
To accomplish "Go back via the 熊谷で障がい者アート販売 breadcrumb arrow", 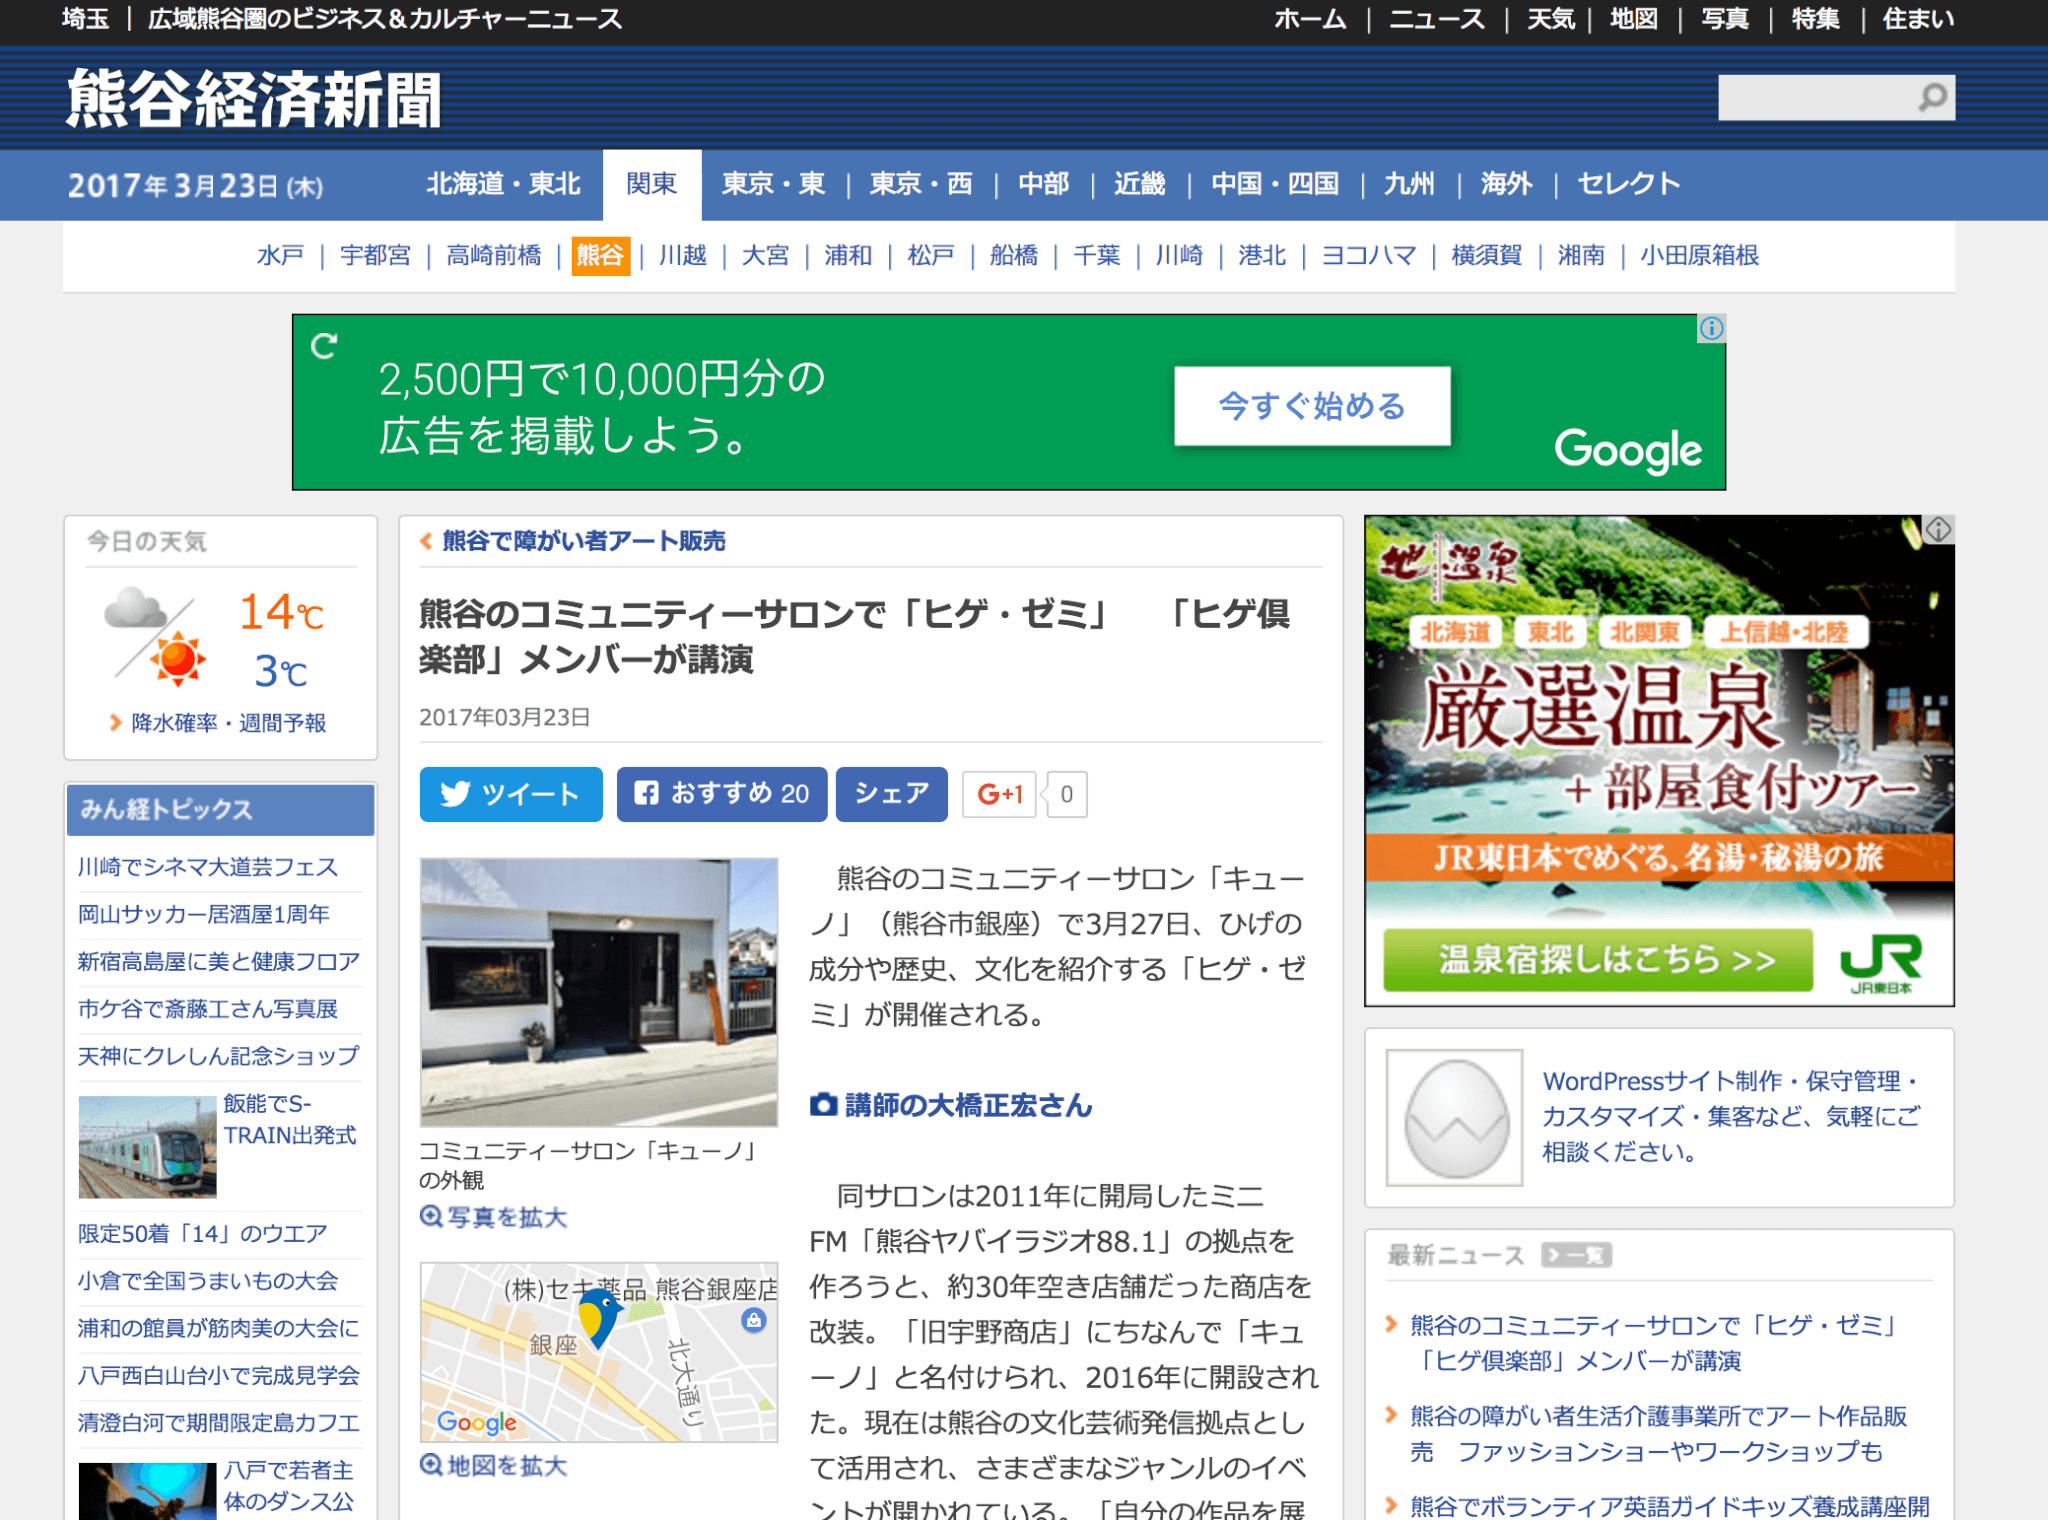I will (x=424, y=540).
